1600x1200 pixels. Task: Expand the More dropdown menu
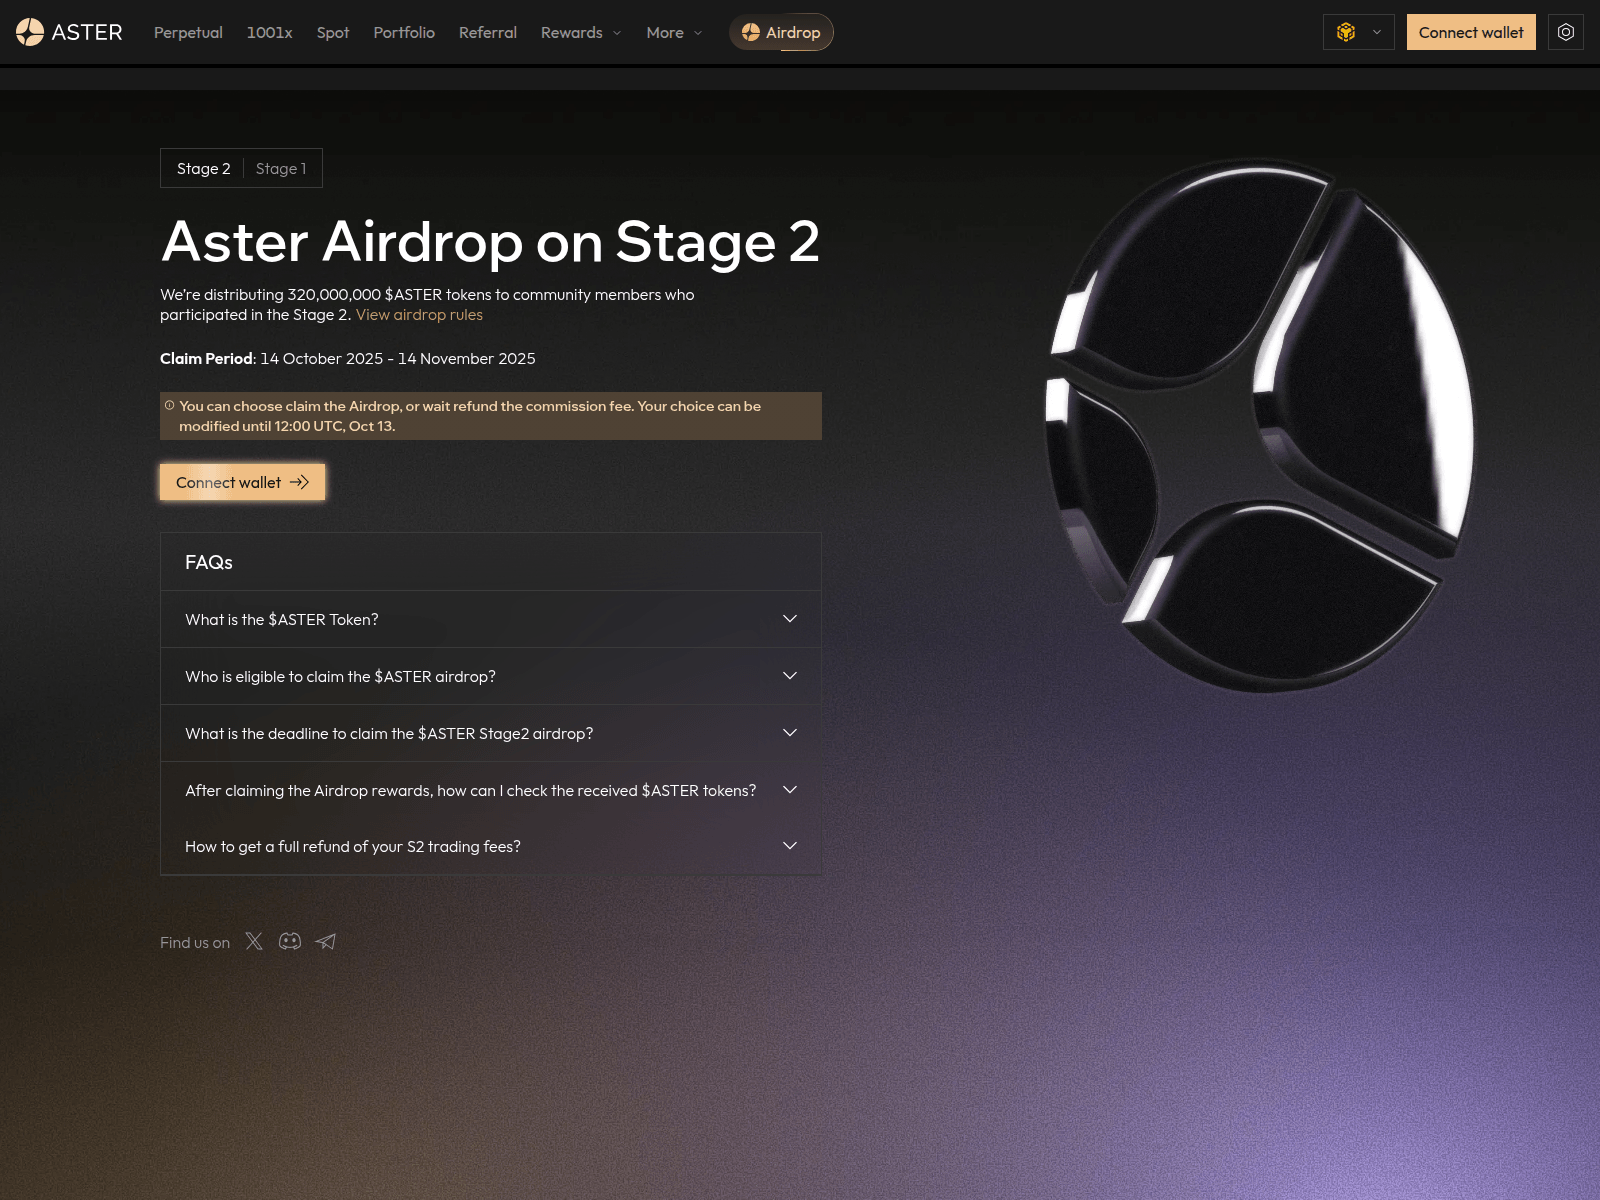coord(674,32)
